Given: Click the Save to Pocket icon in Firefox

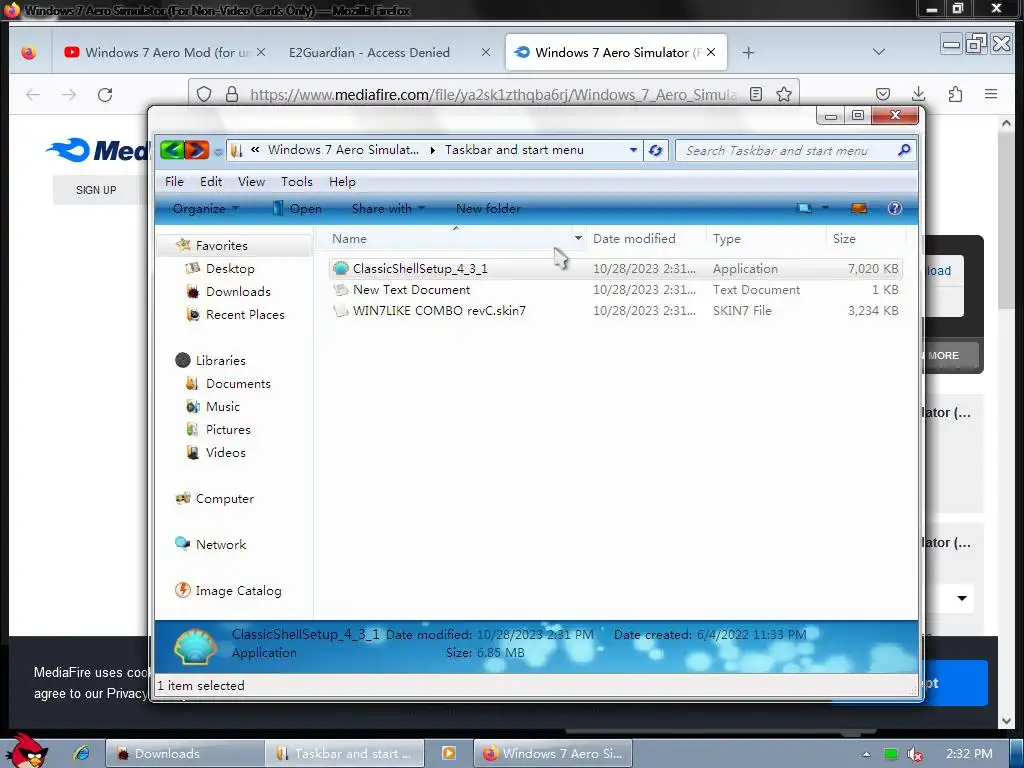Looking at the screenshot, I should 882,94.
